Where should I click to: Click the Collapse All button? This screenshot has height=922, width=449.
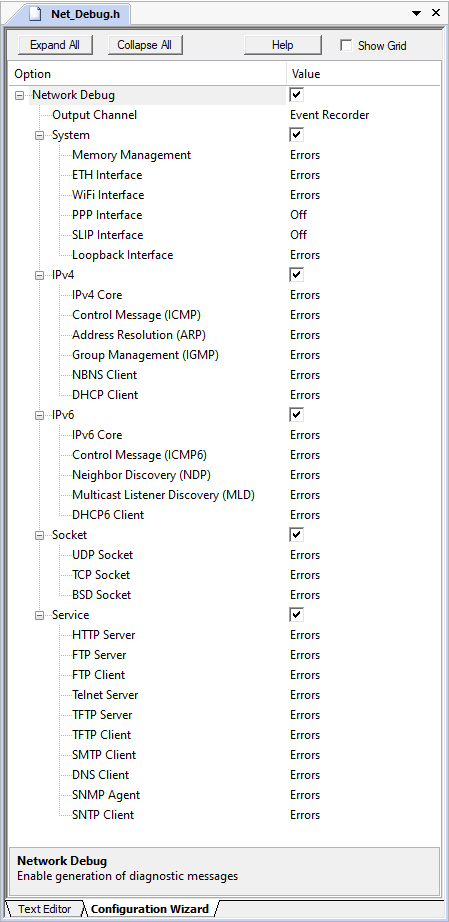(145, 45)
